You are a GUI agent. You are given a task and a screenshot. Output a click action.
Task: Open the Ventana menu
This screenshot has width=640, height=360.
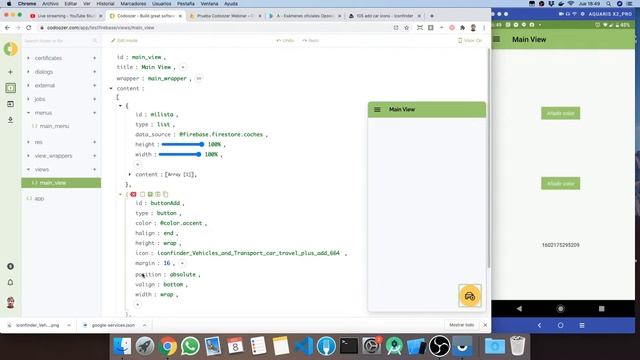(209, 4)
